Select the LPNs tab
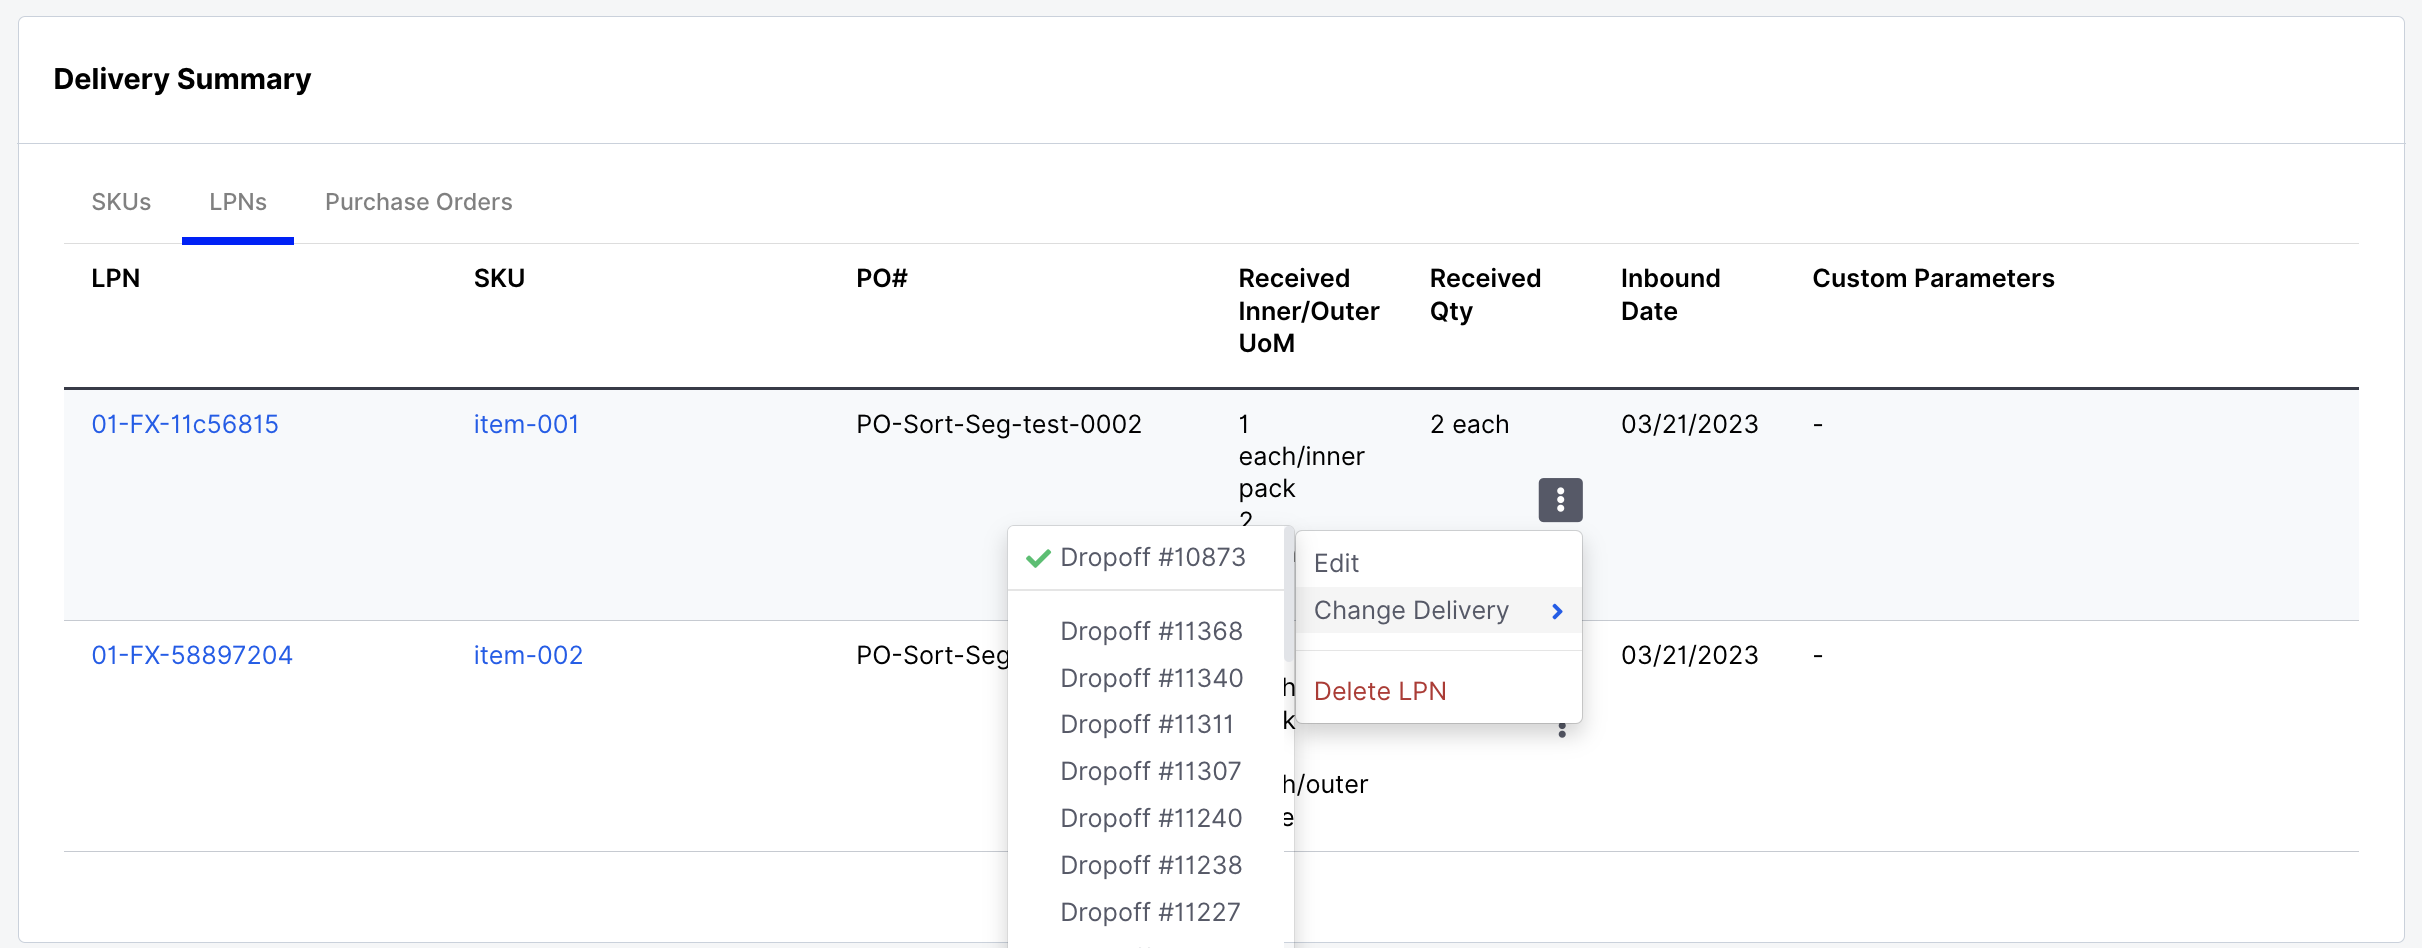This screenshot has width=2422, height=948. coord(238,202)
